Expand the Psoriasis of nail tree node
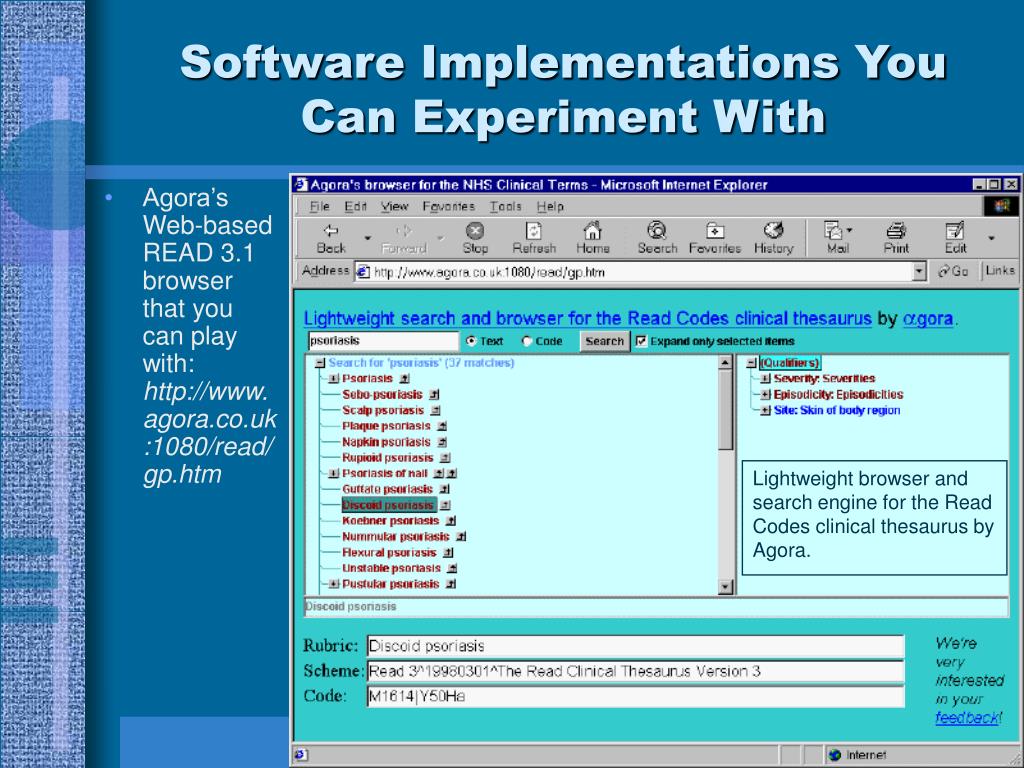1024x768 pixels. point(333,473)
